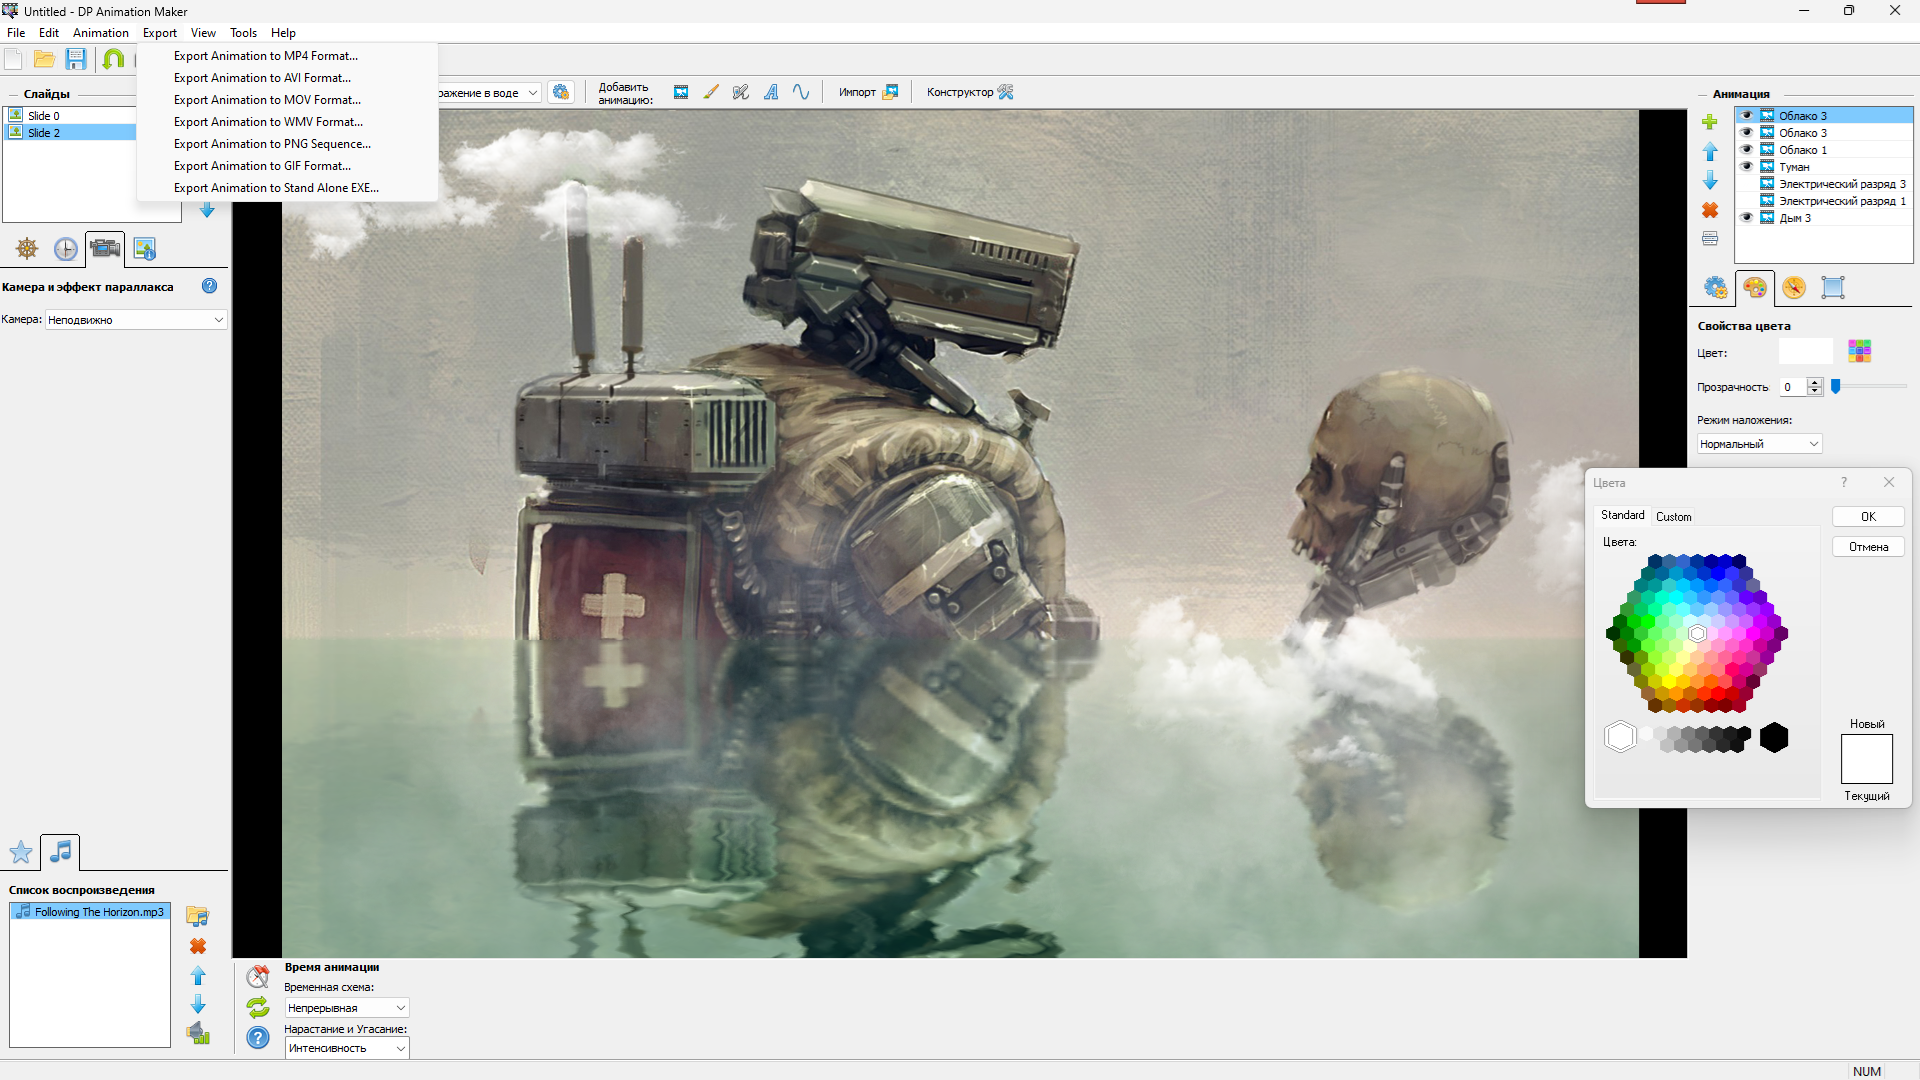
Task: Move the selected animation down
Action: coord(1710,181)
